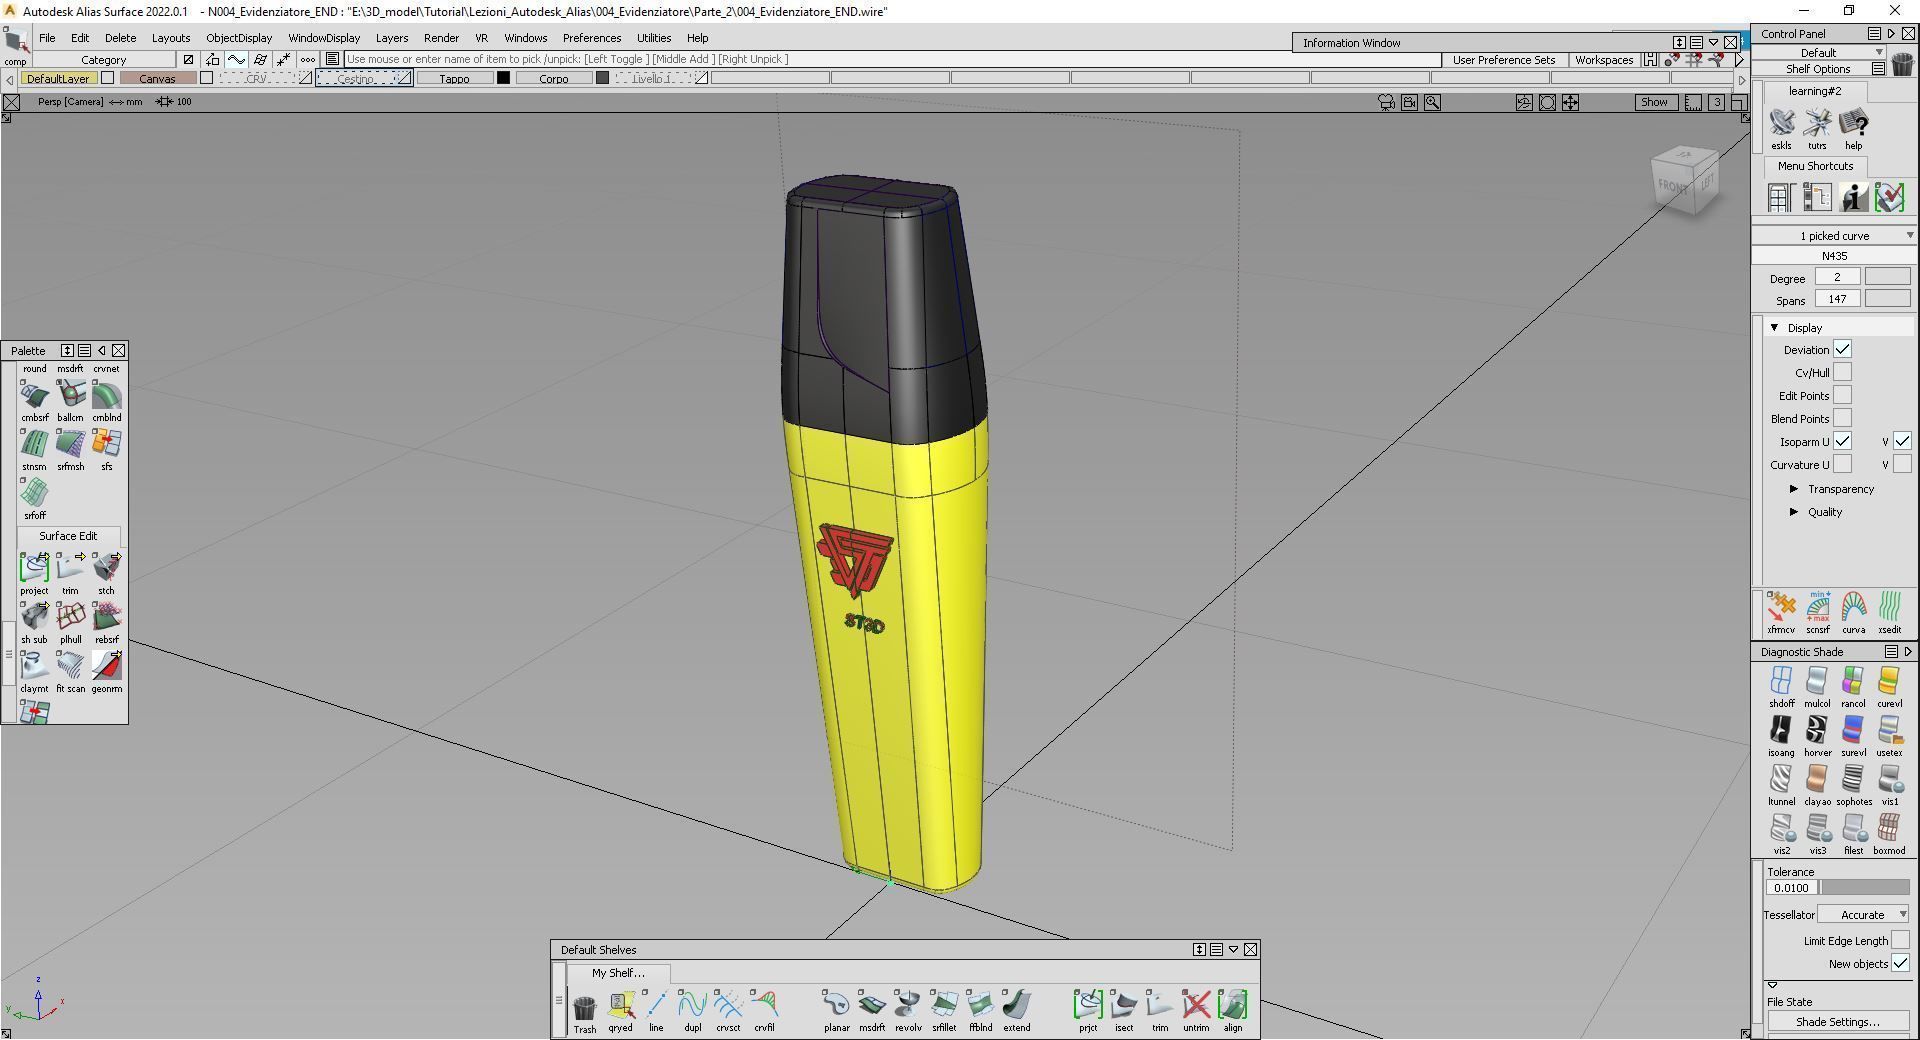1920x1040 pixels.
Task: Open the 1 picked curve dropdown
Action: pos(1834,236)
